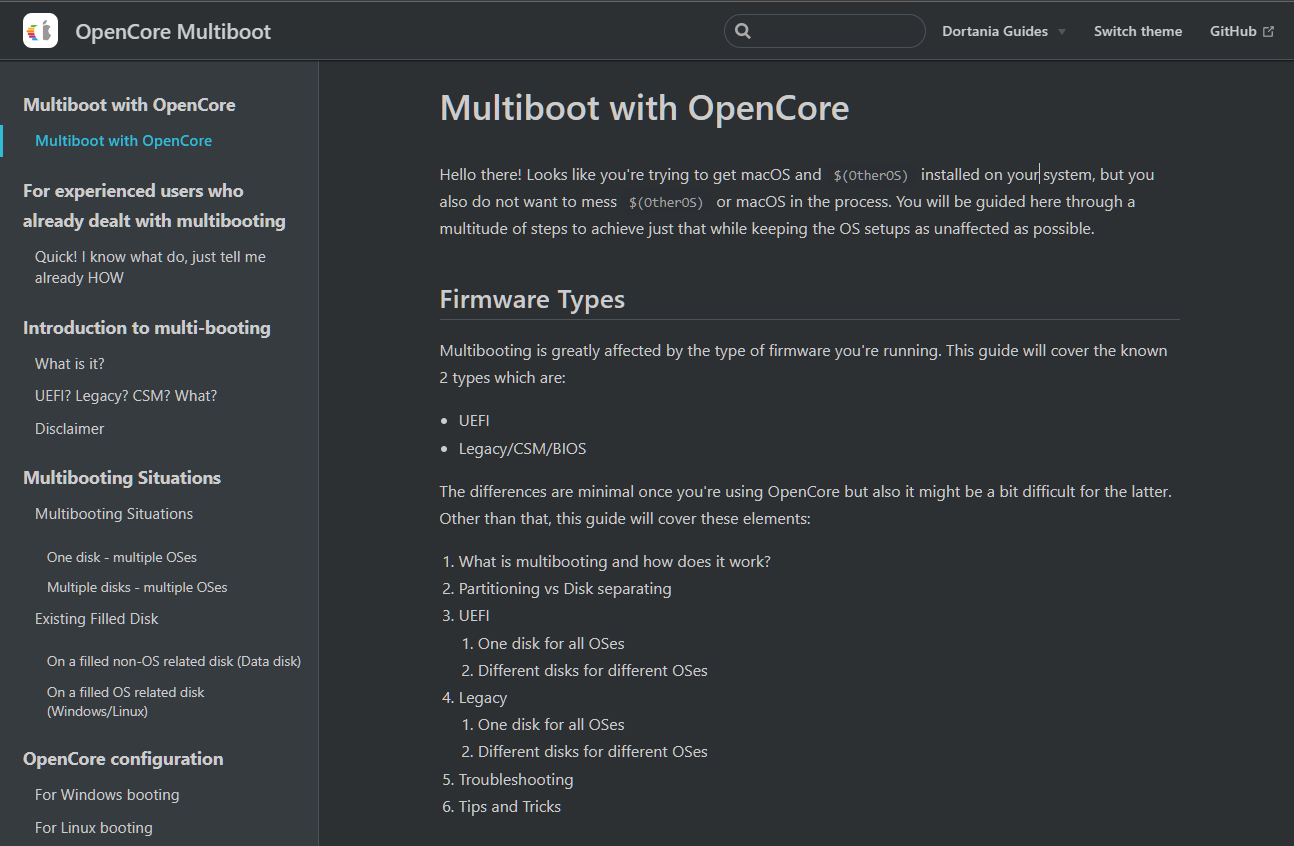Viewport: 1294px width, 846px height.
Task: Open the 'What is it?' page
Action: 70,364
